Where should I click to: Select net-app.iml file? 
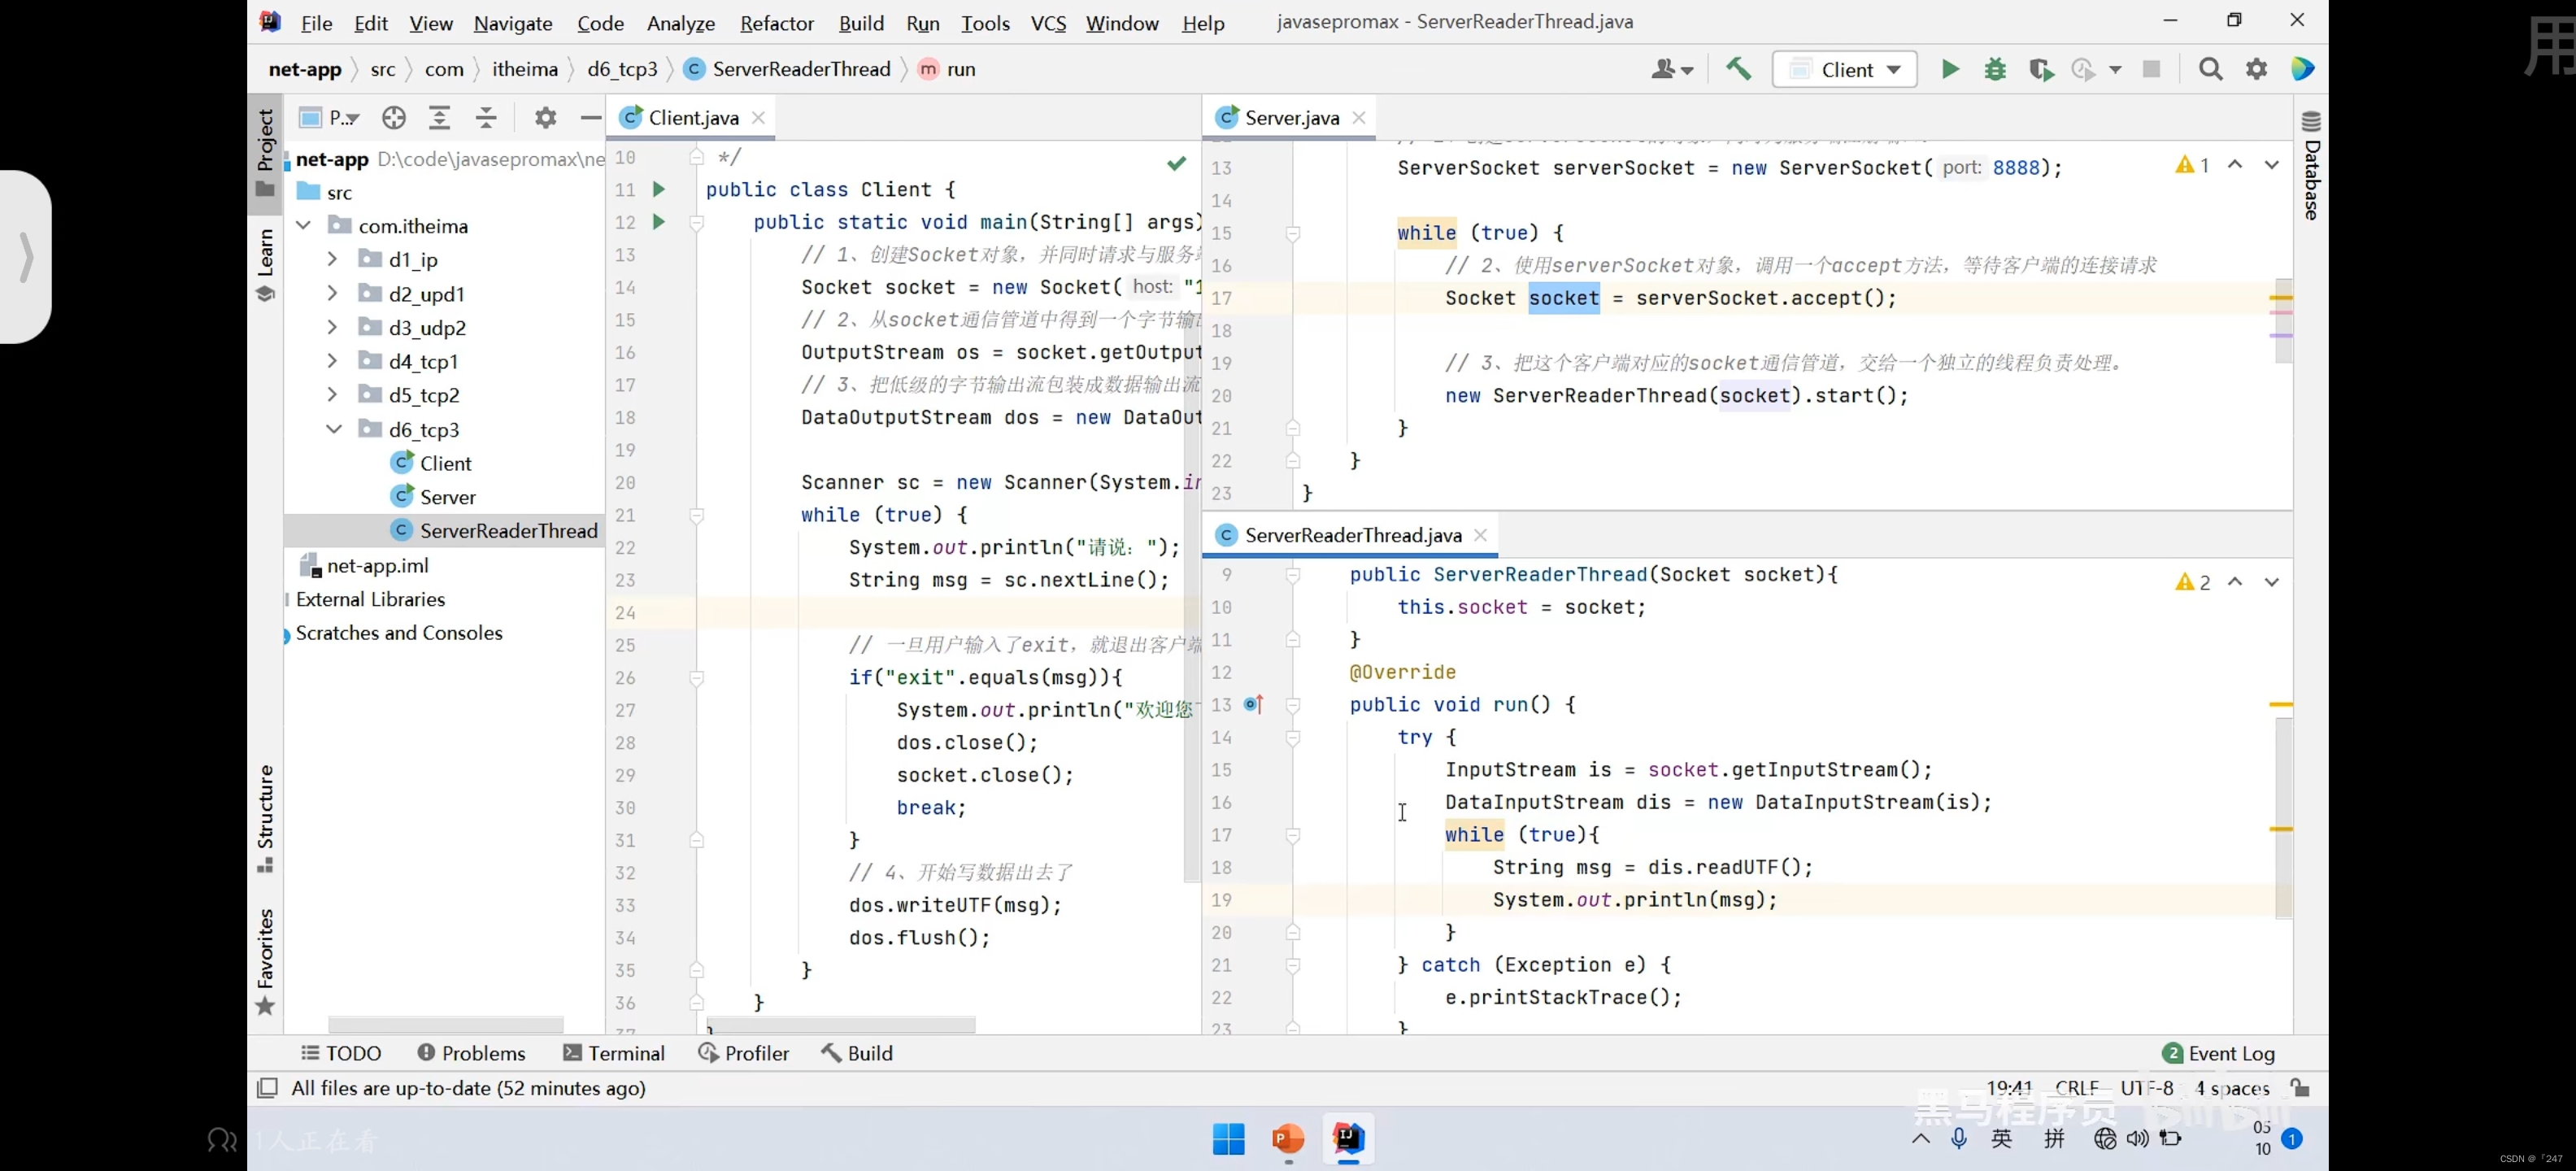377,565
